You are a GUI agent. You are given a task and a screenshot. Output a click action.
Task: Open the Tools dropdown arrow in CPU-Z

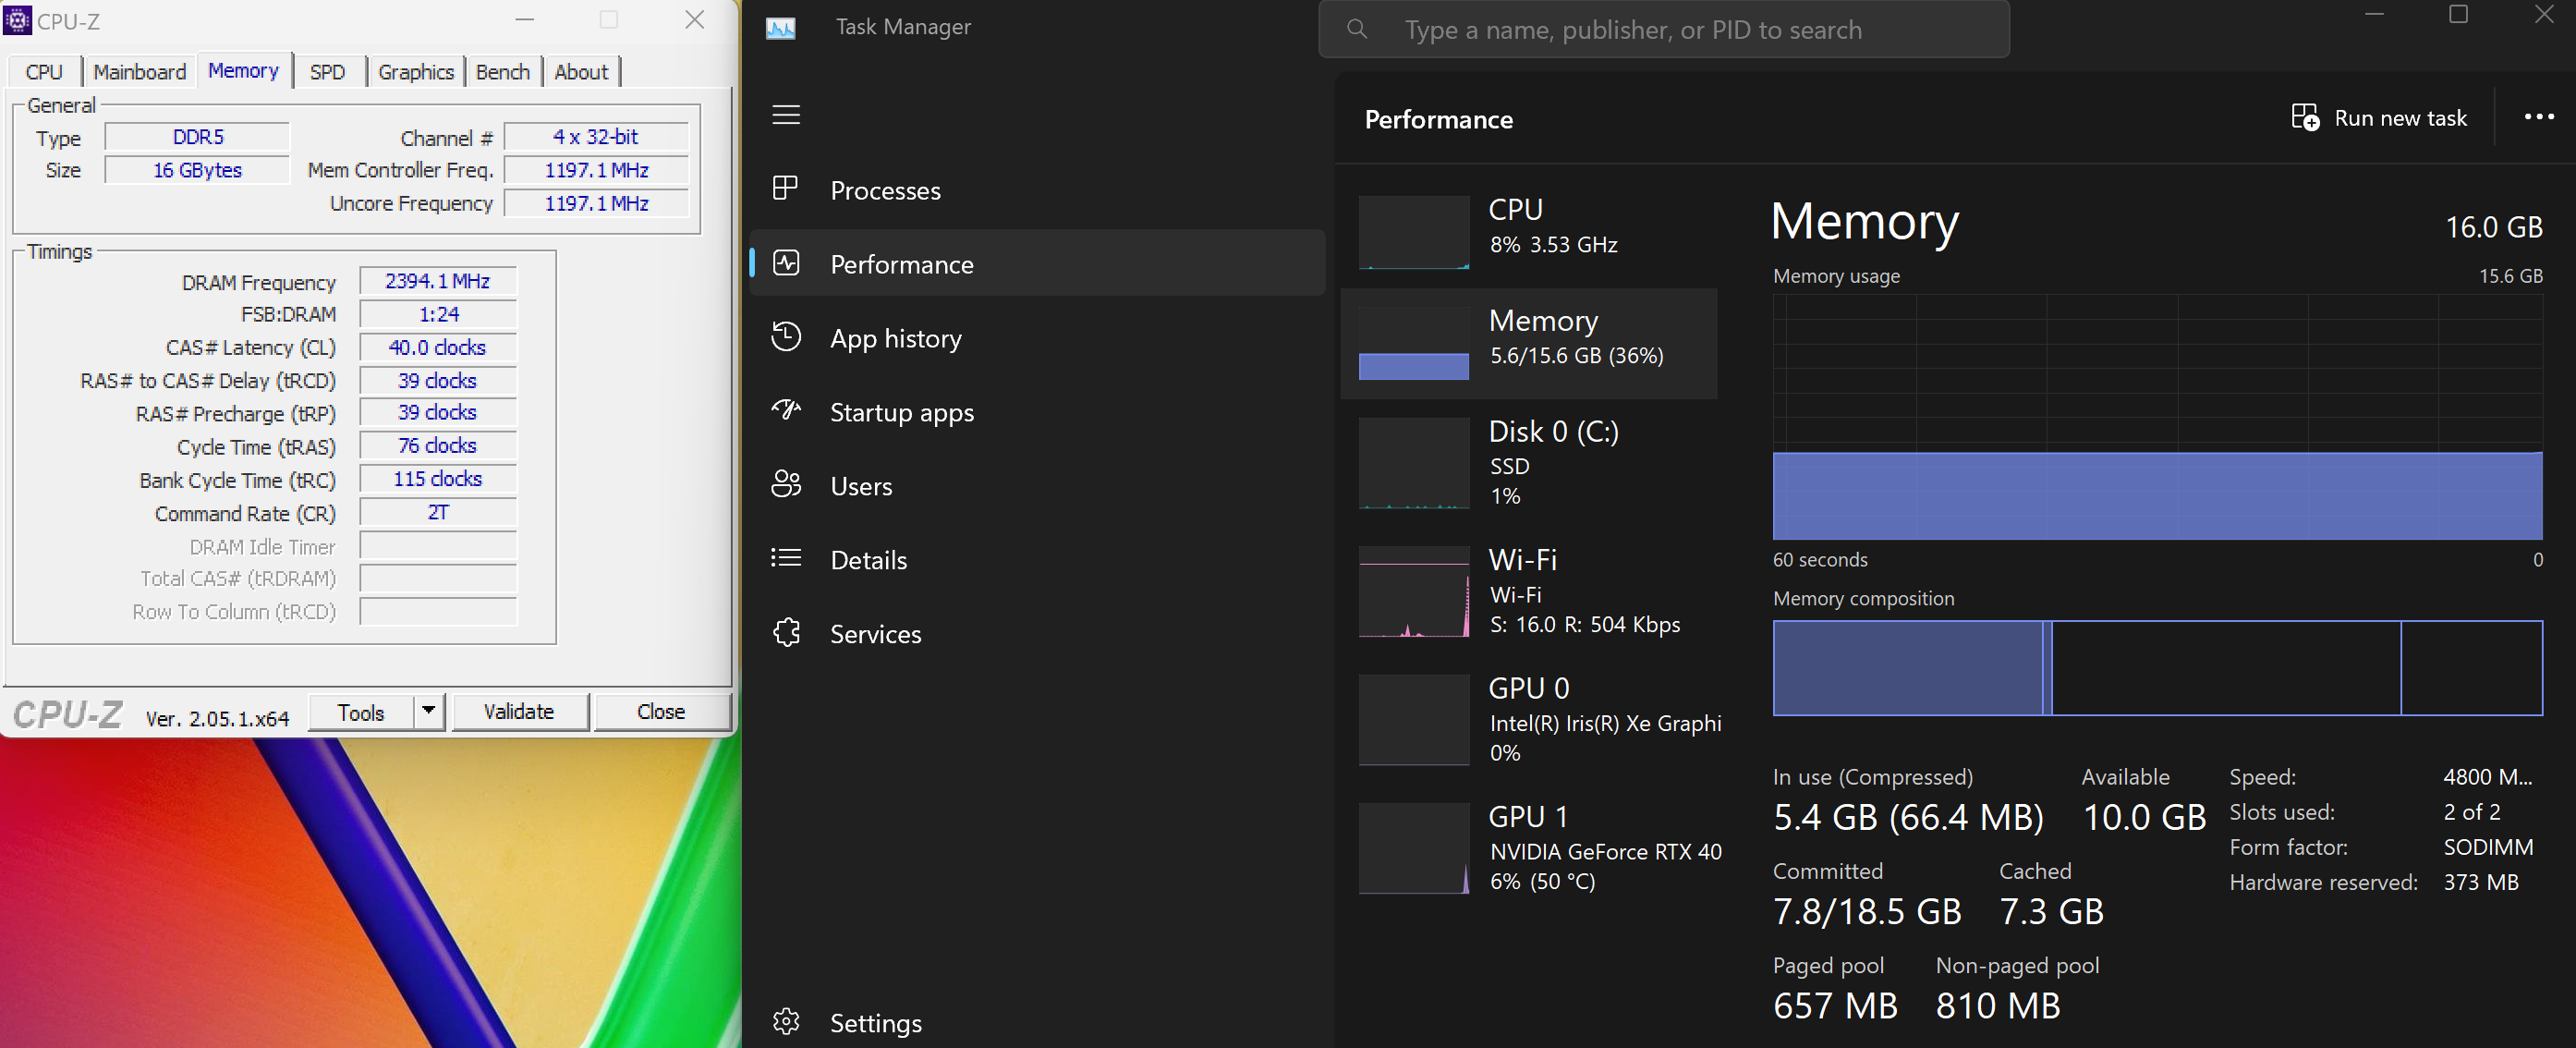428,711
